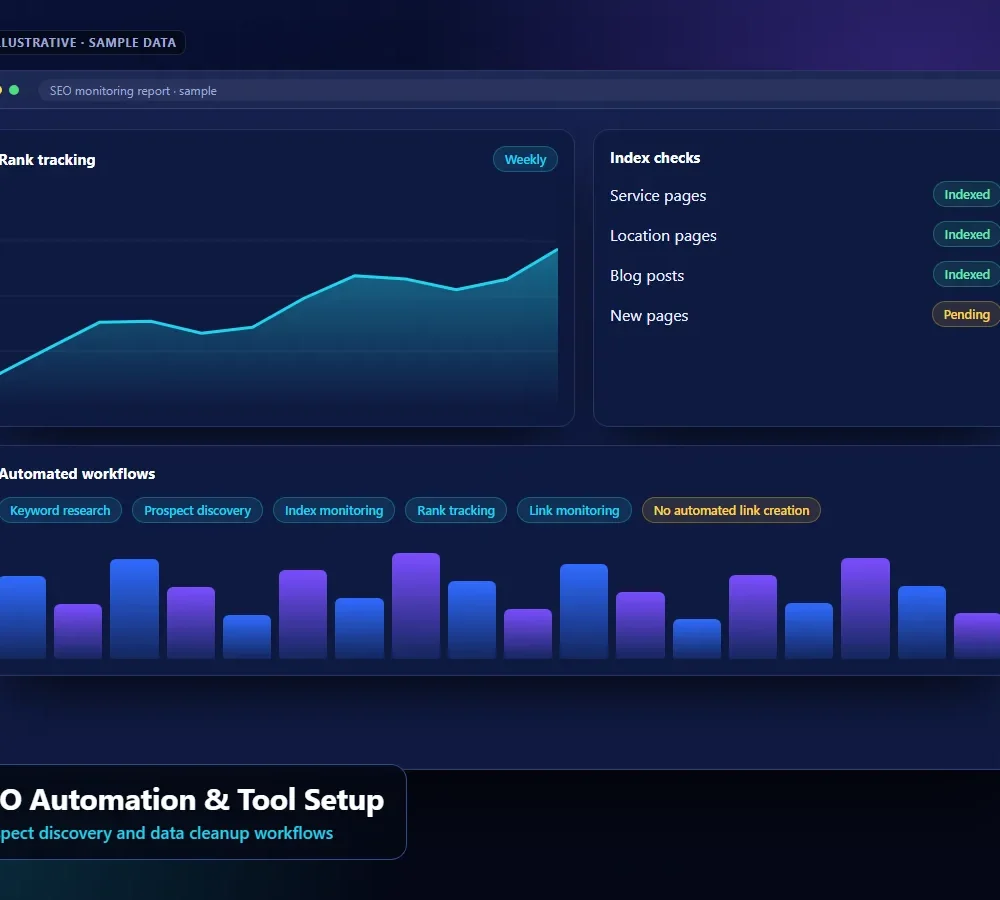The image size is (1000, 900).
Task: Focus the SEO monitoring report address bar
Action: click(519, 91)
